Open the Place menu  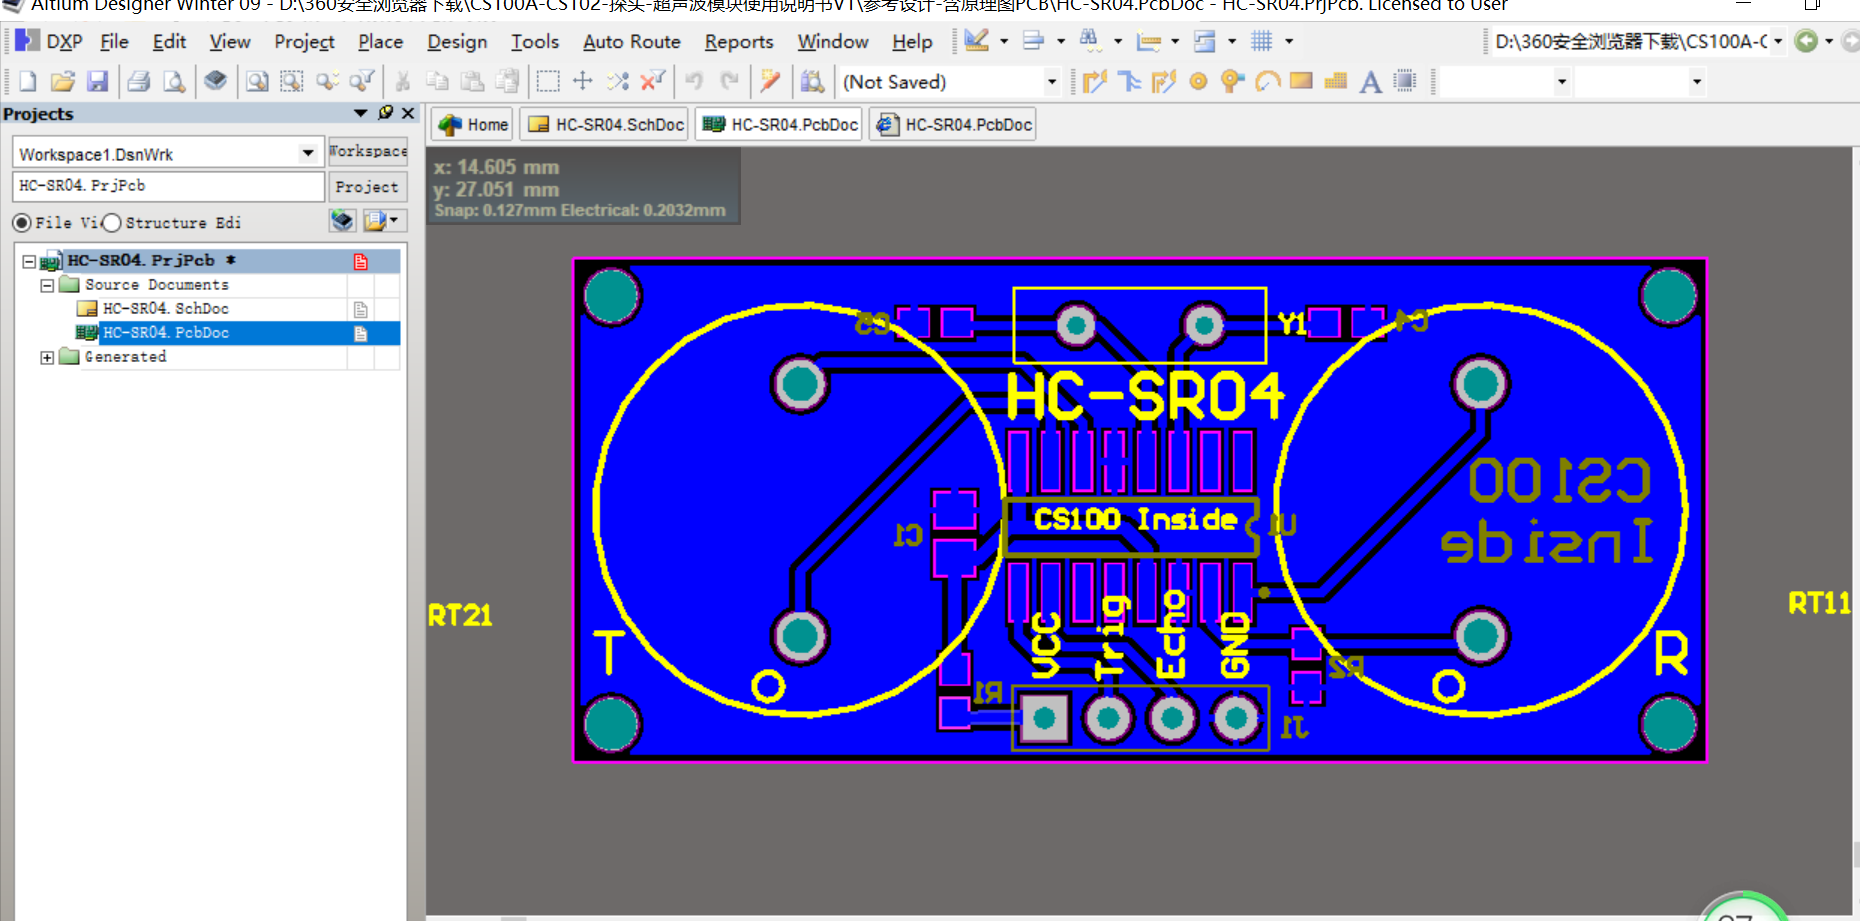(x=380, y=41)
